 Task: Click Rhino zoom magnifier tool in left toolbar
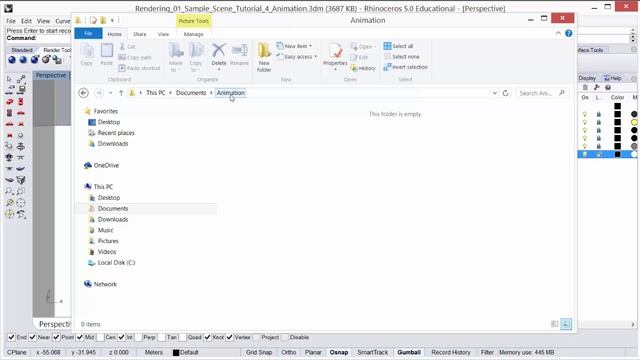(9, 191)
